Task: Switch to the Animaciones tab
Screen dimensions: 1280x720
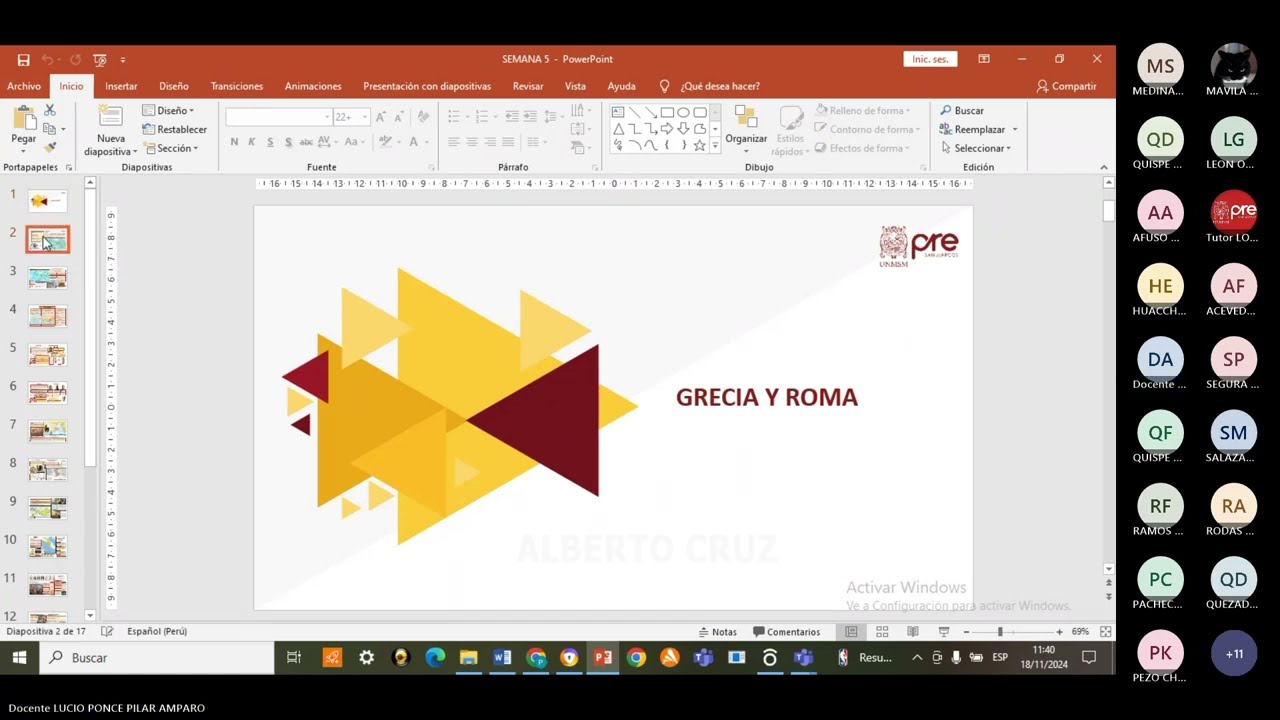Action: pos(313,86)
